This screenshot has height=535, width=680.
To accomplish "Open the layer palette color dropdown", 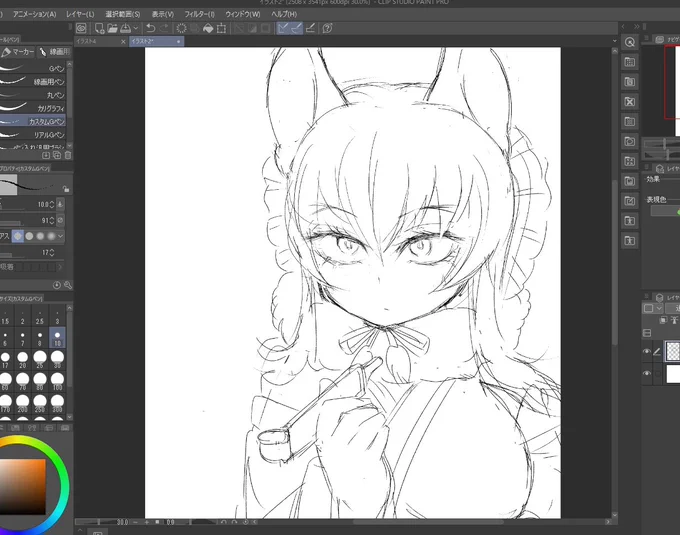I will pyautogui.click(x=652, y=308).
